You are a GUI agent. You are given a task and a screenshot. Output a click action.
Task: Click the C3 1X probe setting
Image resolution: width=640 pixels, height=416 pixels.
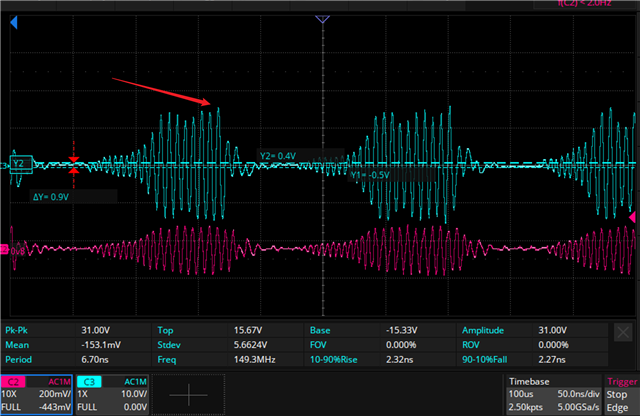pos(82,394)
